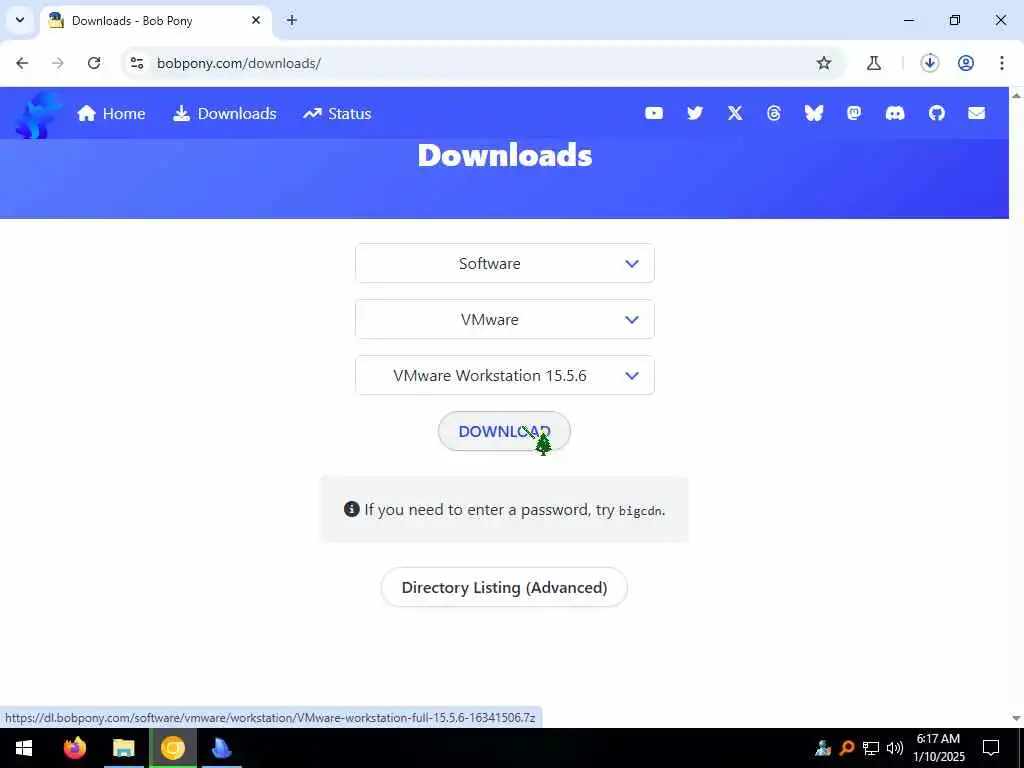Open the Mastodon social icon
The width and height of the screenshot is (1024, 768).
(854, 114)
